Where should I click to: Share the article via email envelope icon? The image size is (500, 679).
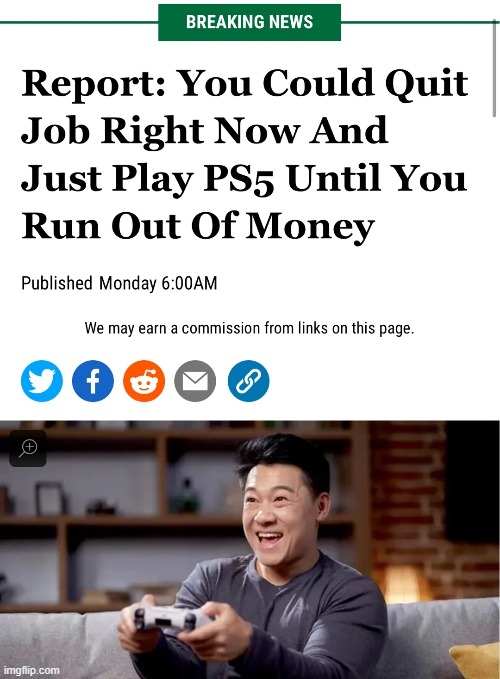195,381
